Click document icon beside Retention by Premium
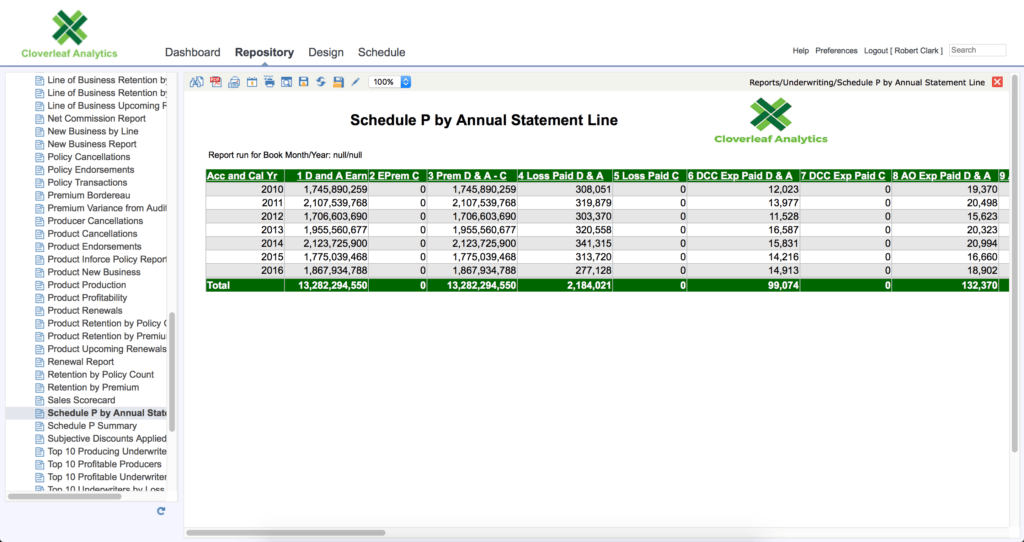This screenshot has width=1024, height=542. 40,387
